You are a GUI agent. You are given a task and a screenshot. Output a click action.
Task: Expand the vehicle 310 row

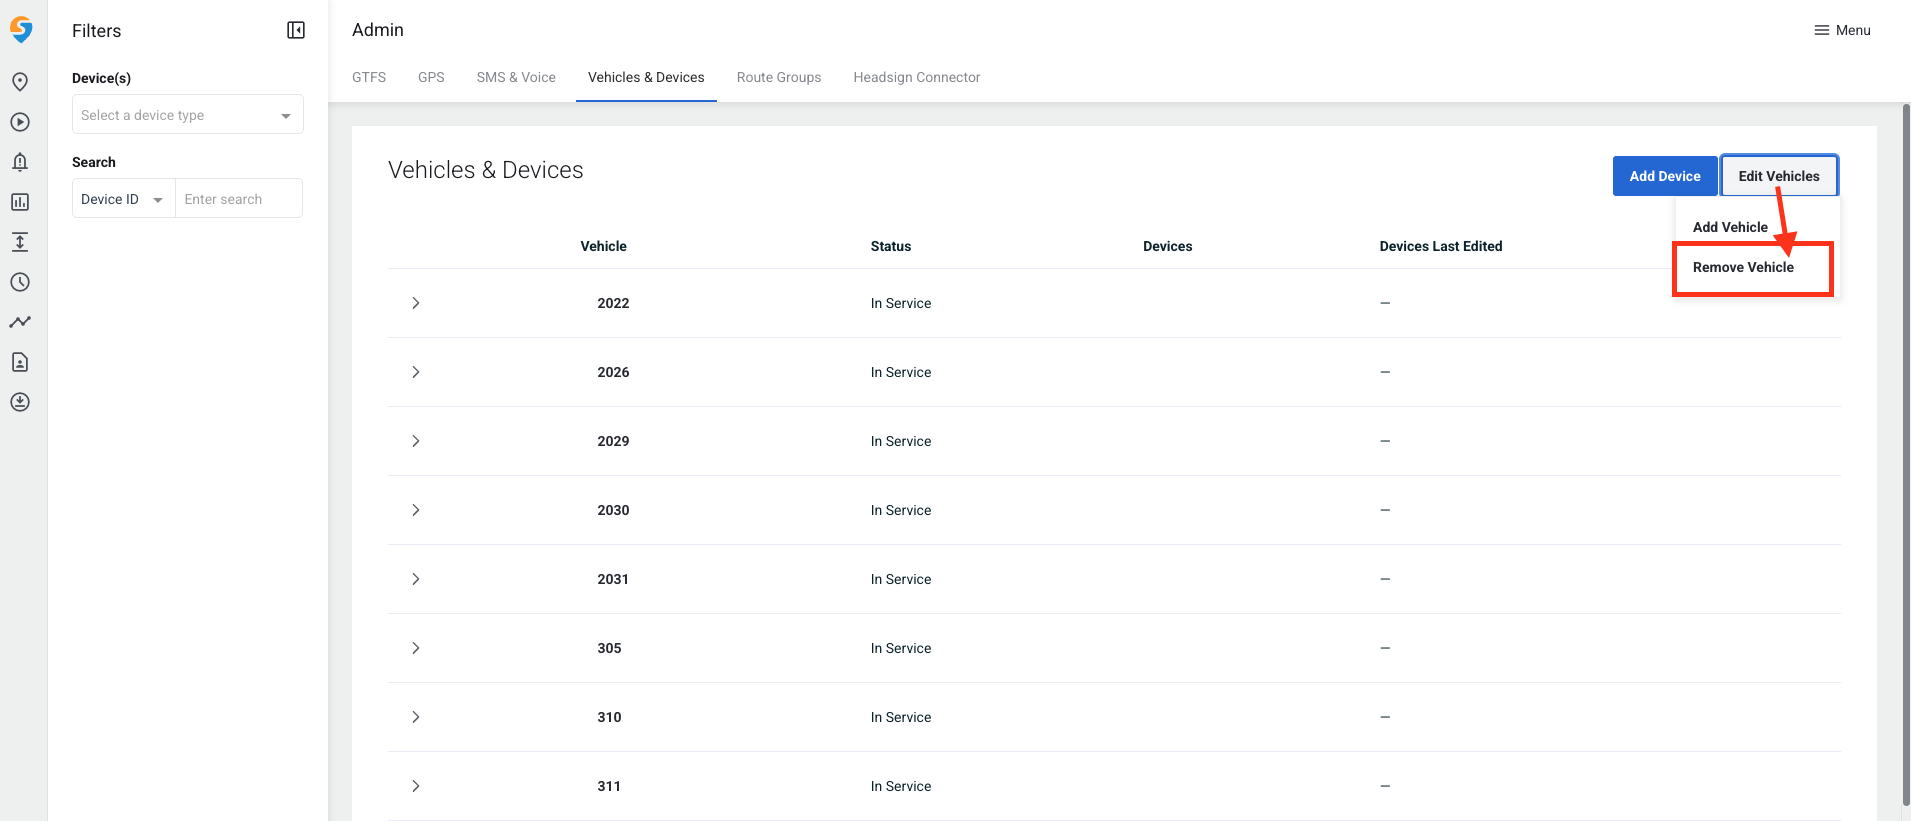(416, 717)
